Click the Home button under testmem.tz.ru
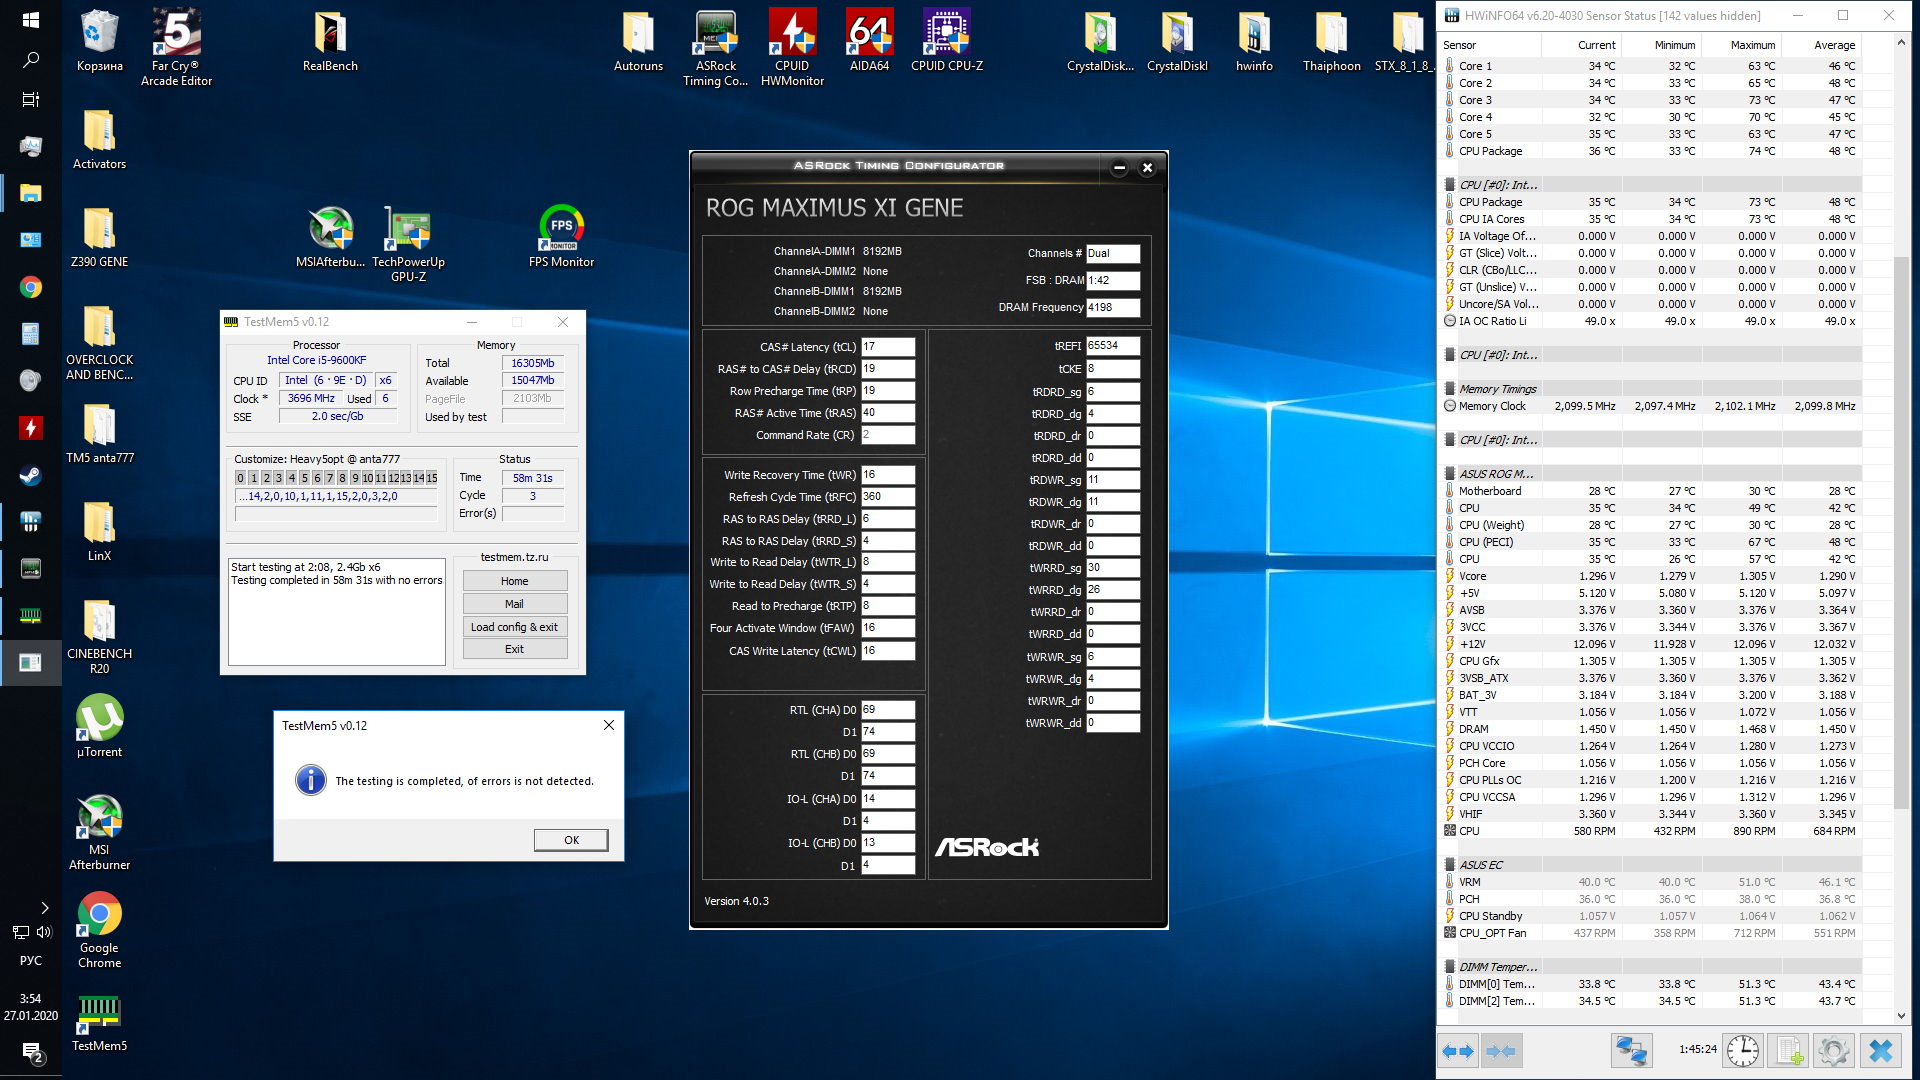This screenshot has height=1080, width=1920. [514, 581]
